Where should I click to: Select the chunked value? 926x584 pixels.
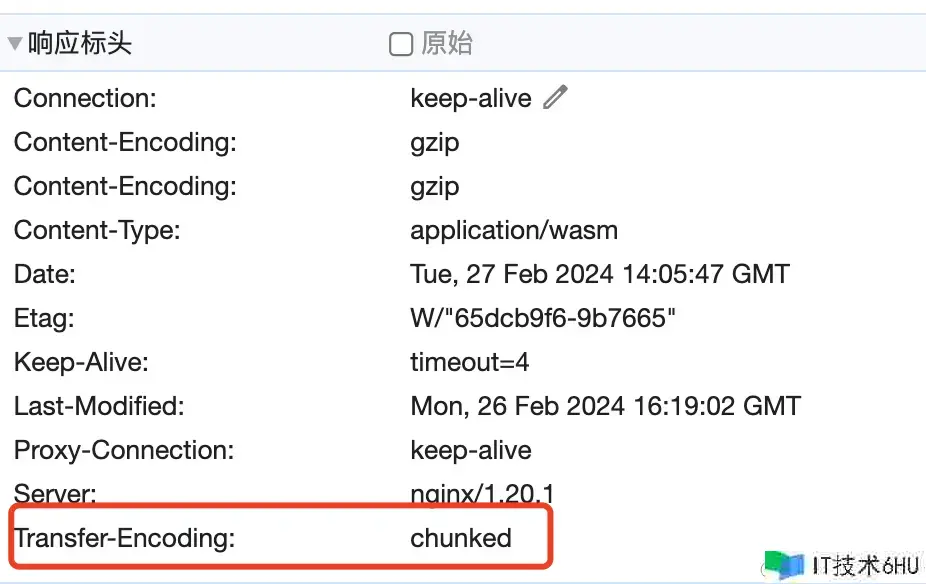(461, 538)
